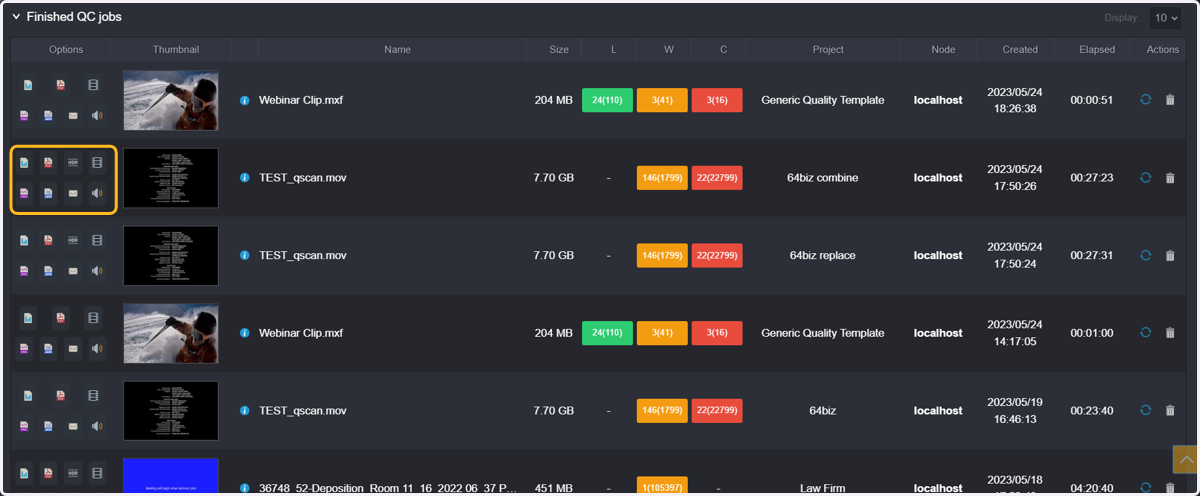Re-run the 16:46:13 64biz job
Screen dimensions: 1200x496
pyautogui.click(x=1146, y=410)
